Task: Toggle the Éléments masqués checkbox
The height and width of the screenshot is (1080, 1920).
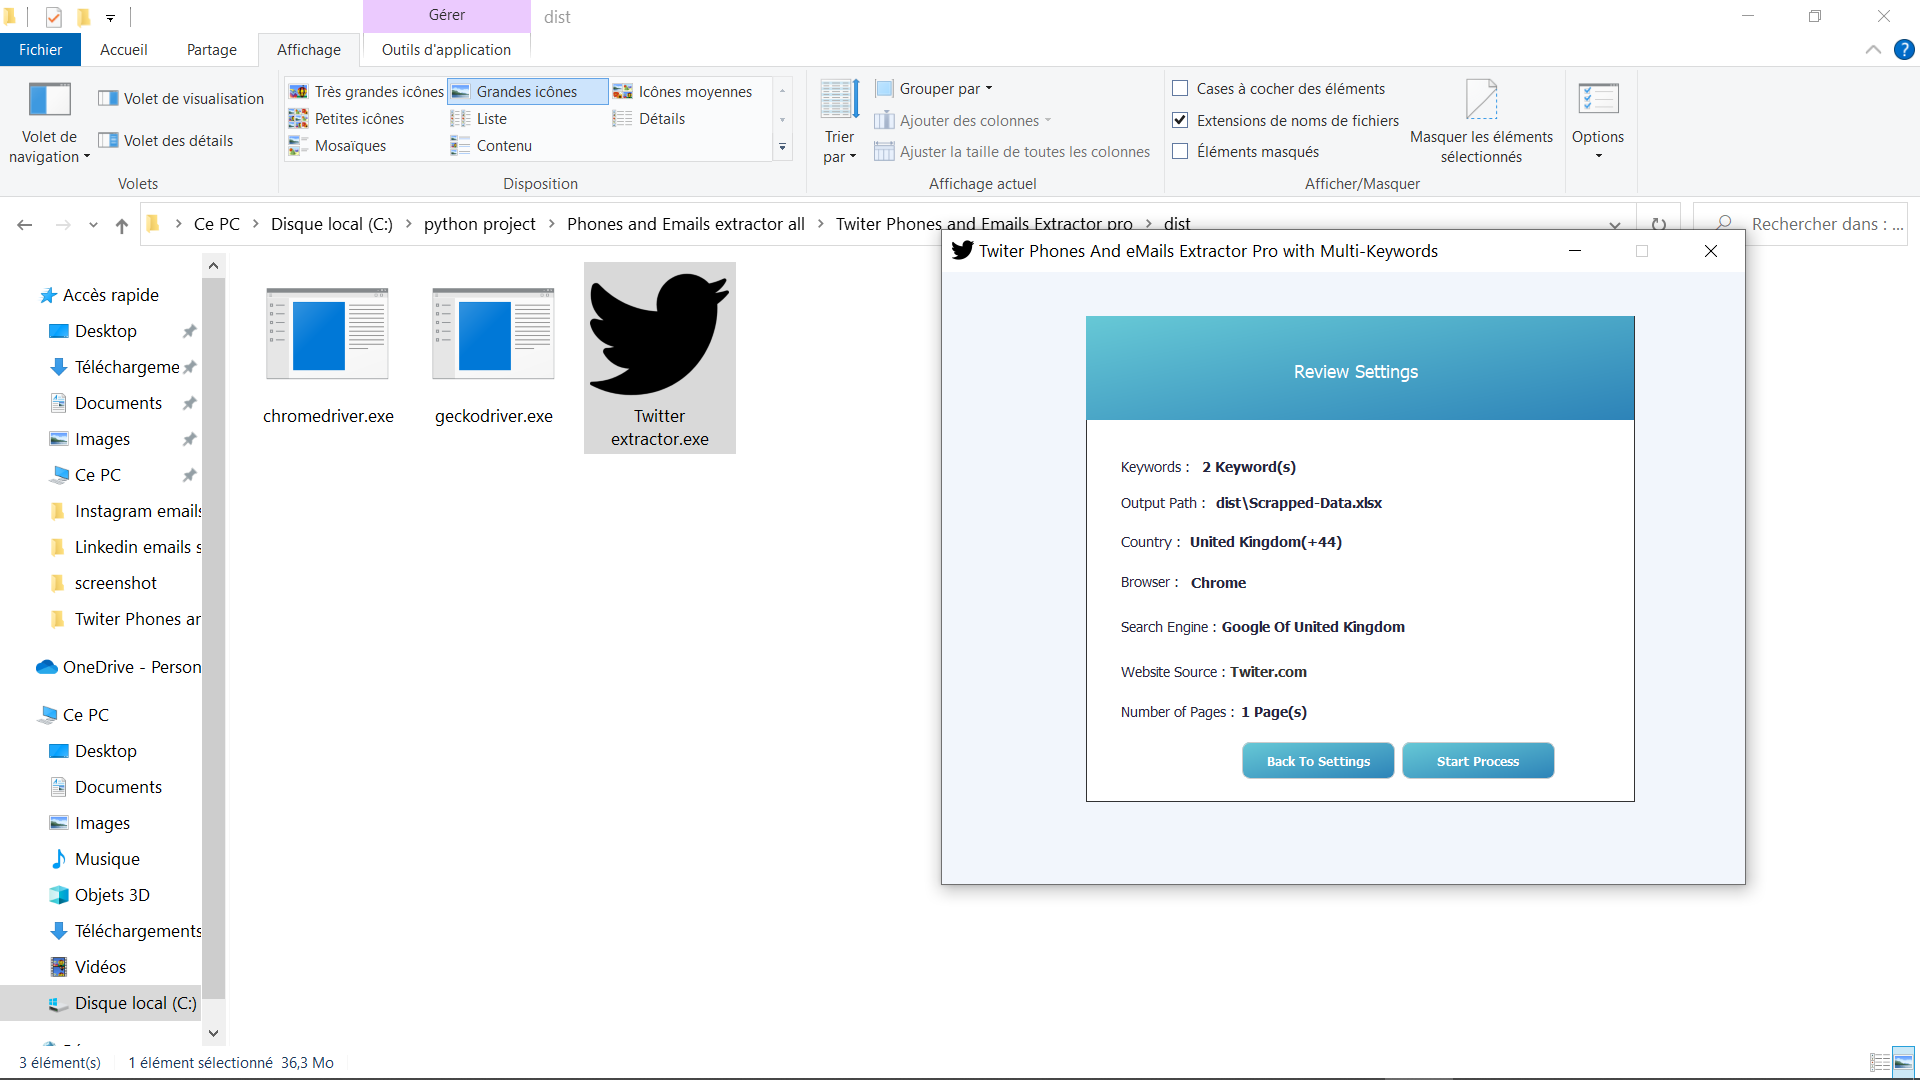Action: pyautogui.click(x=1180, y=151)
